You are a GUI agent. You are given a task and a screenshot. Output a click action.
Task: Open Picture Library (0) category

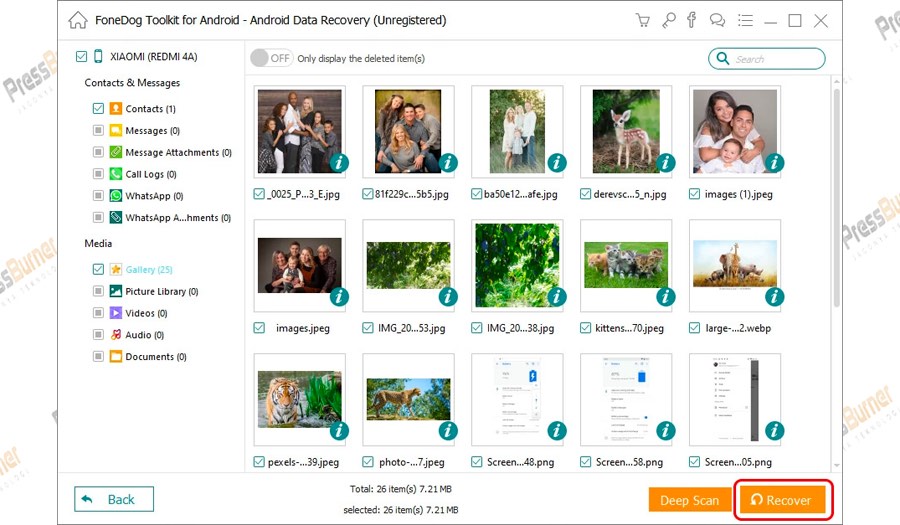pyautogui.click(x=161, y=291)
